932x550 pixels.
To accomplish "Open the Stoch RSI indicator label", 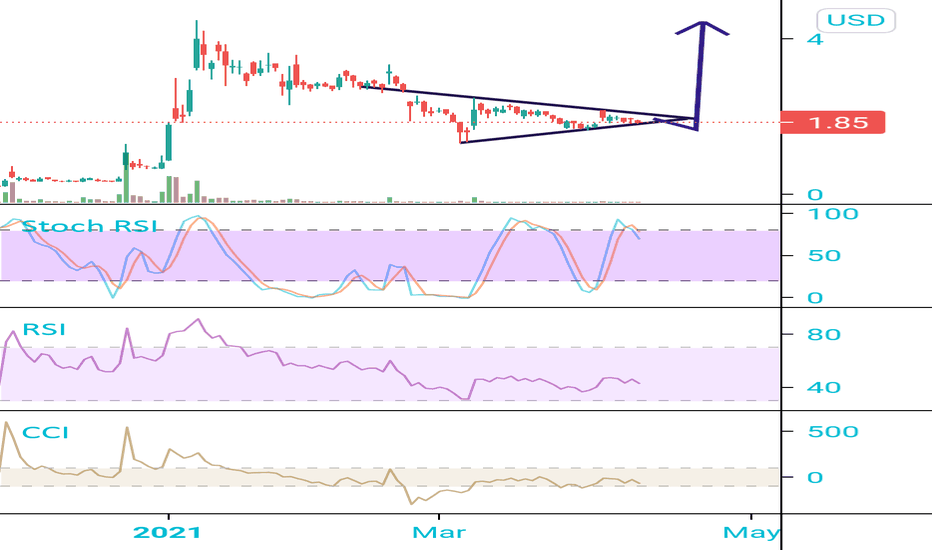I will pyautogui.click(x=90, y=226).
